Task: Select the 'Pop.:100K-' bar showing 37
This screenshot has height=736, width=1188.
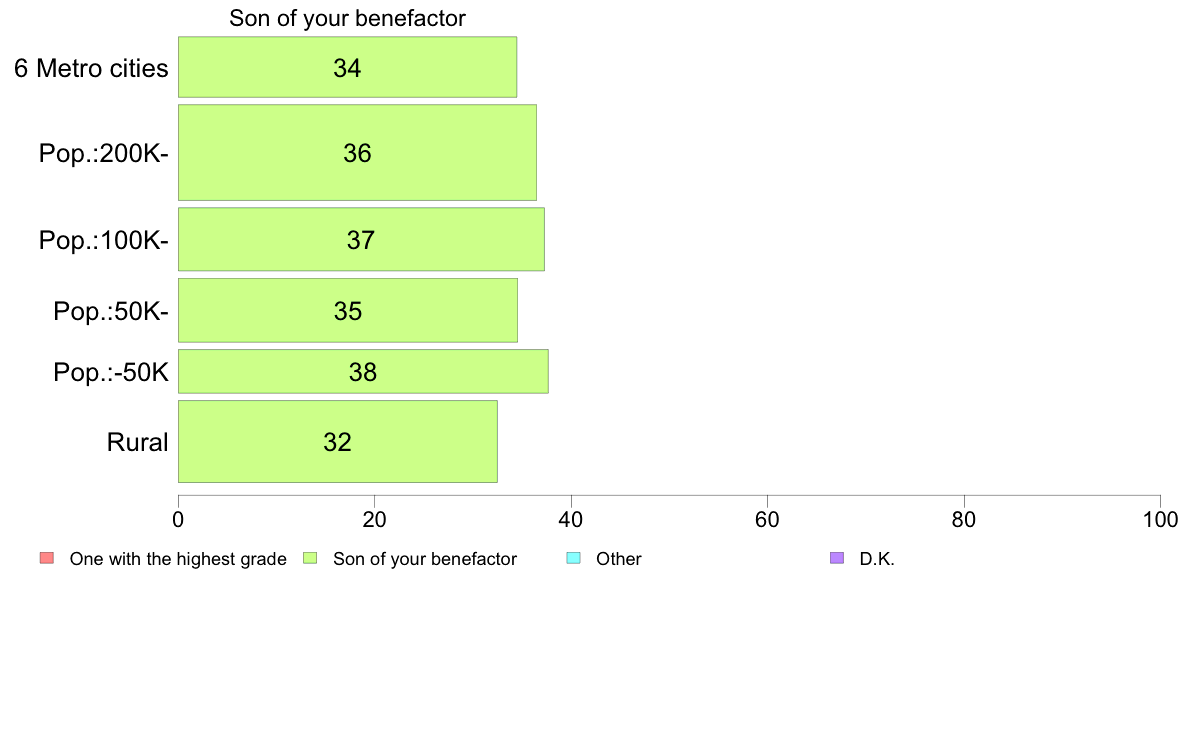Action: (361, 239)
